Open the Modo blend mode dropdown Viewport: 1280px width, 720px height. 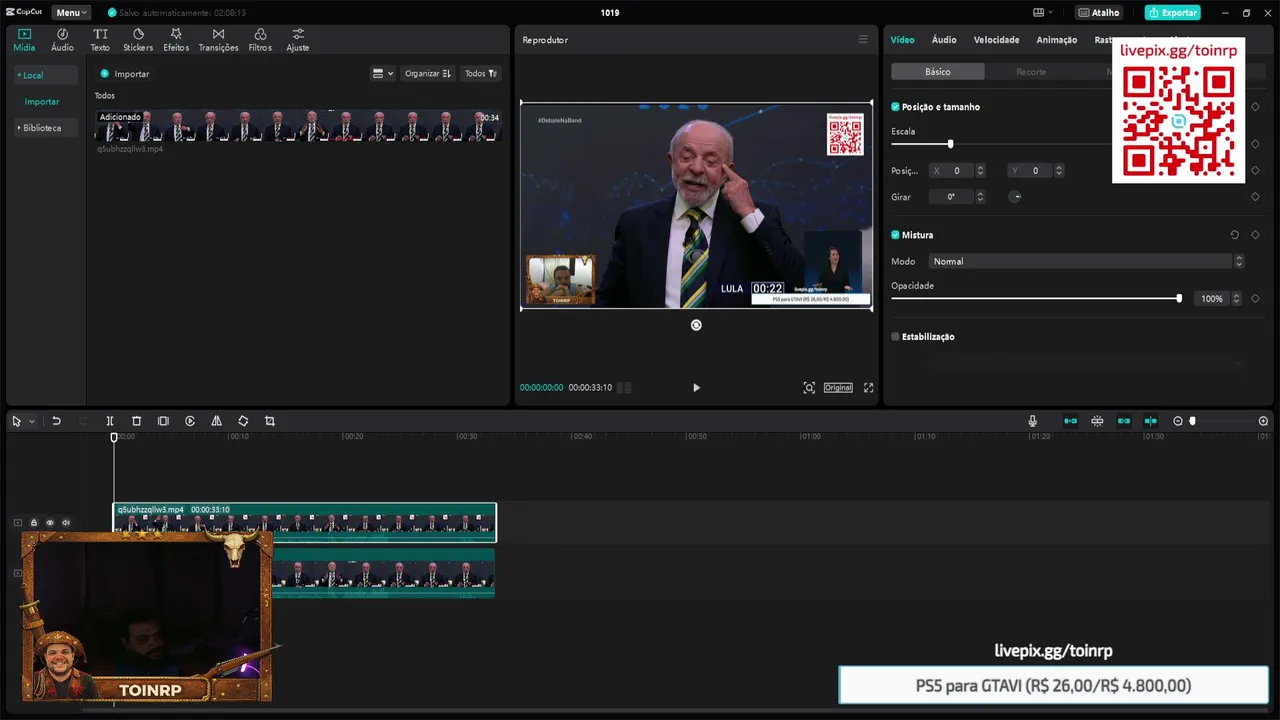click(x=1086, y=261)
